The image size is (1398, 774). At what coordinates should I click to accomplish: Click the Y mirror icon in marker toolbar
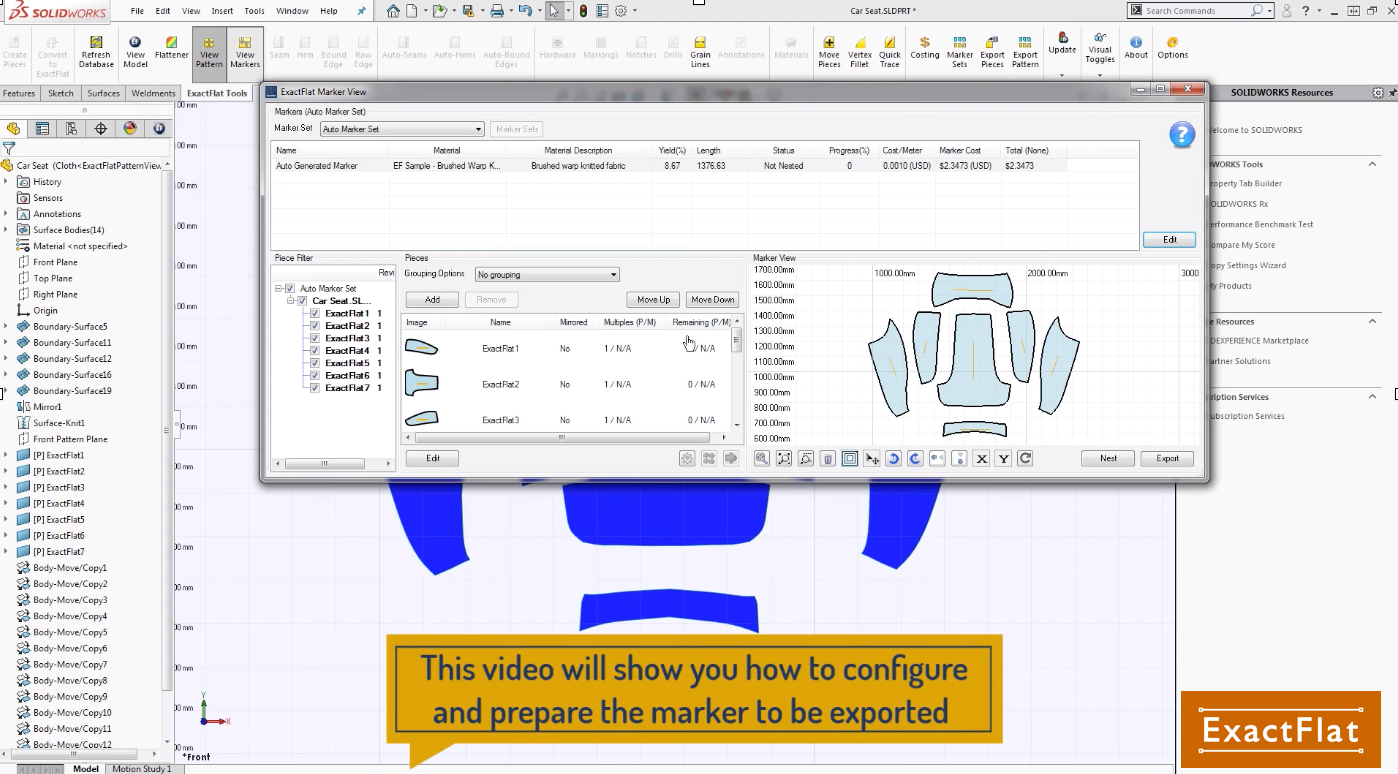click(1003, 458)
